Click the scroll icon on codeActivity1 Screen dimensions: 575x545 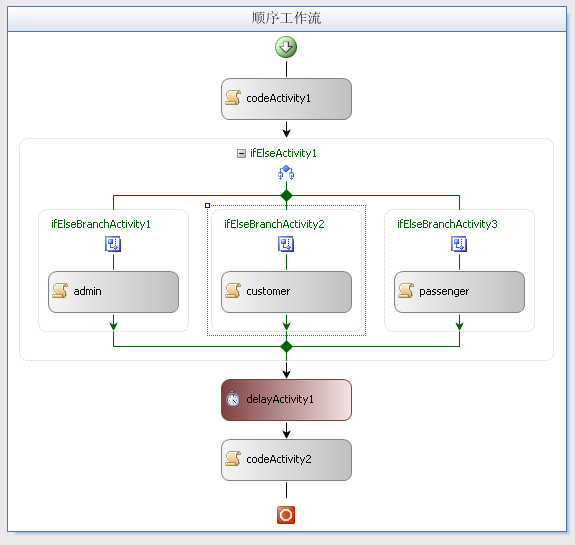tap(233, 98)
